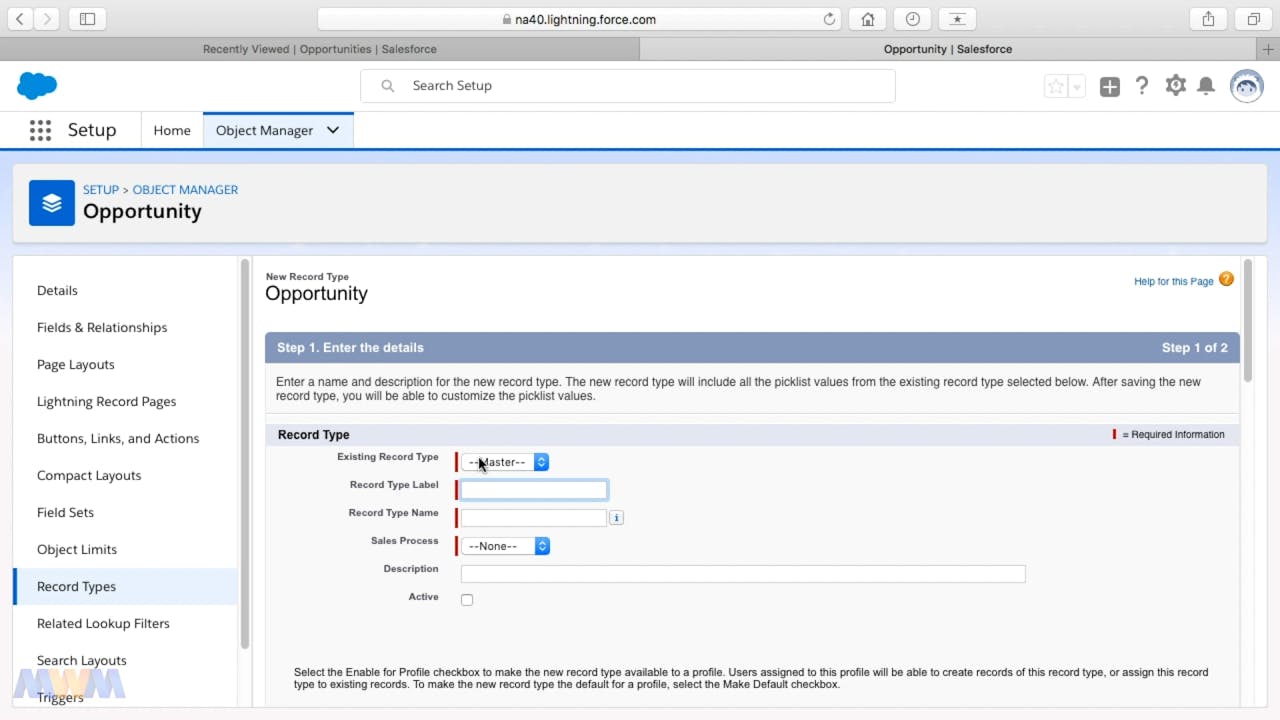Click in the Record Type Label field
The image size is (1280, 720).
tap(534, 490)
